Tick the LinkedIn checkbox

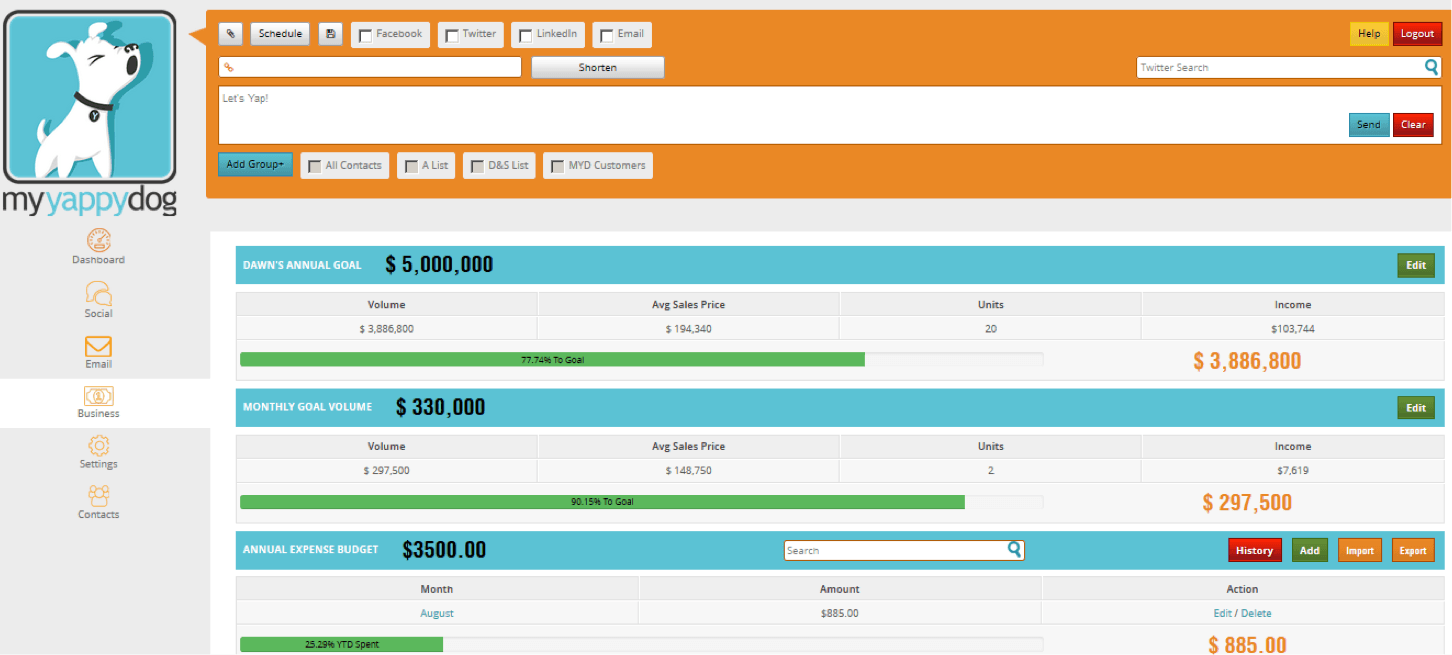(x=525, y=35)
